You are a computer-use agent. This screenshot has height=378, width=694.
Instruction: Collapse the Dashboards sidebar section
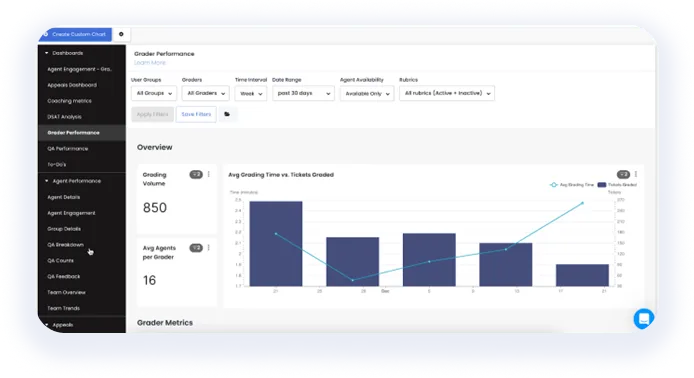64,53
